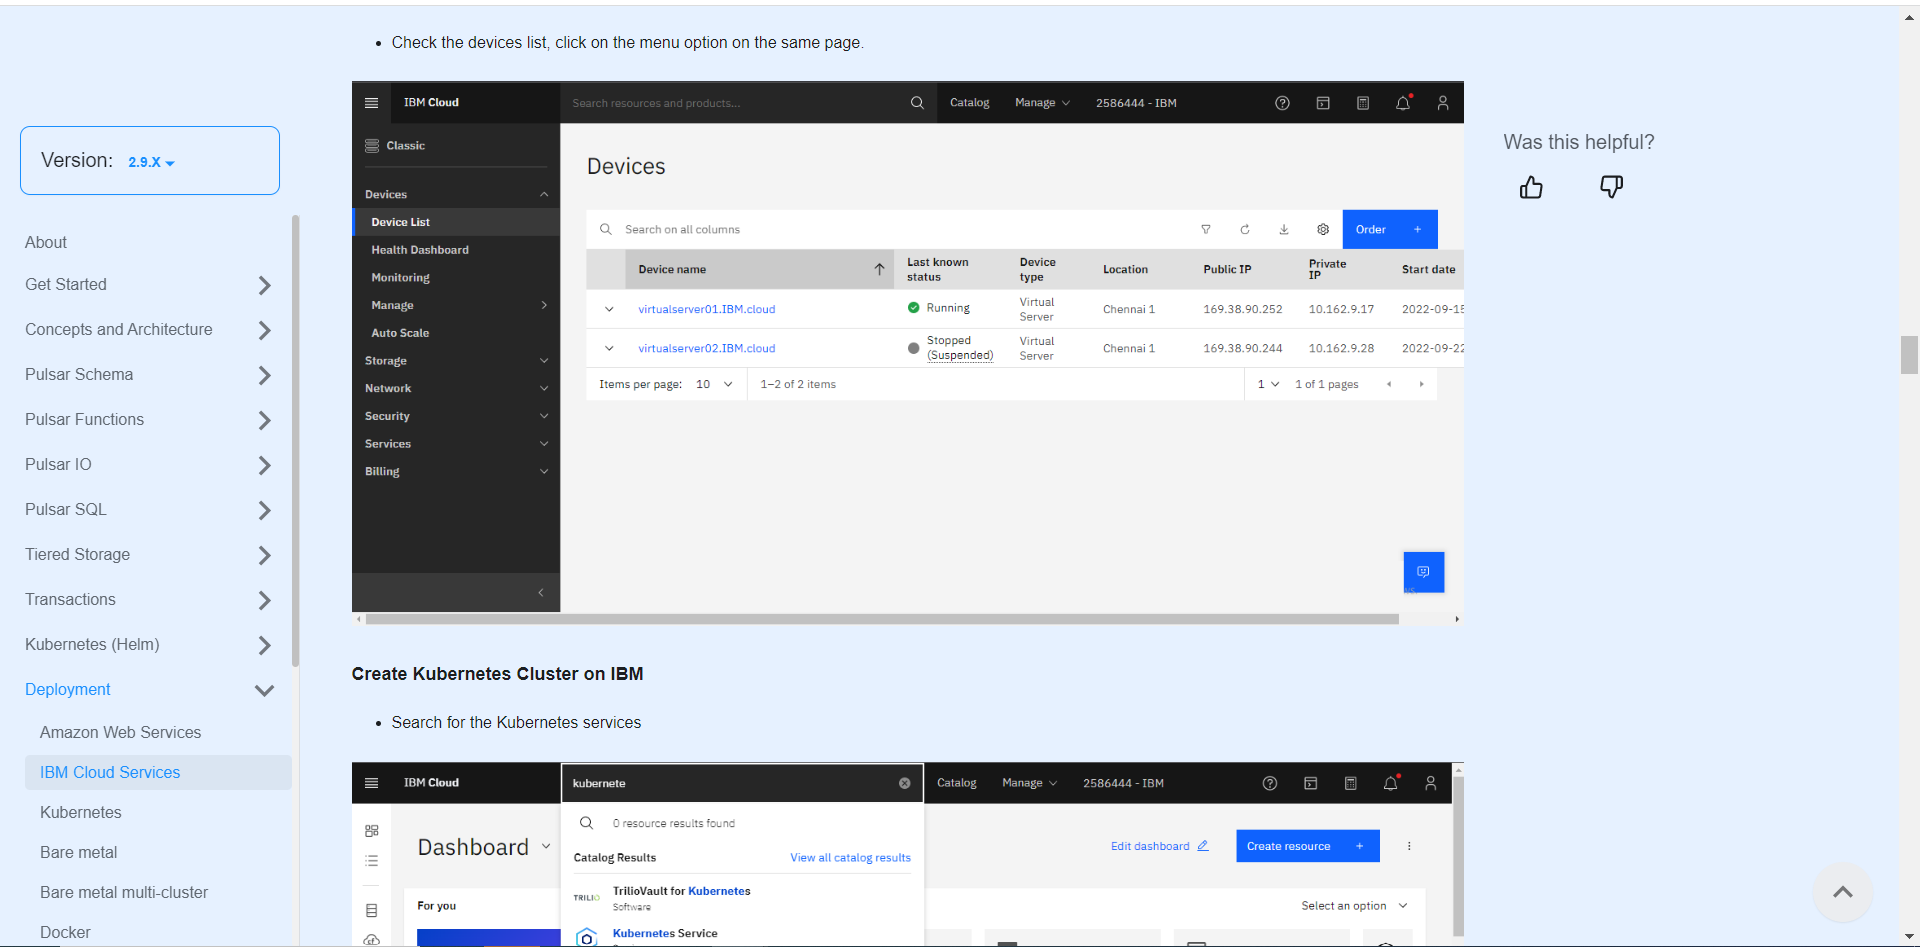Click the thumbs down not helpful icon
1920x947 pixels.
pos(1611,187)
